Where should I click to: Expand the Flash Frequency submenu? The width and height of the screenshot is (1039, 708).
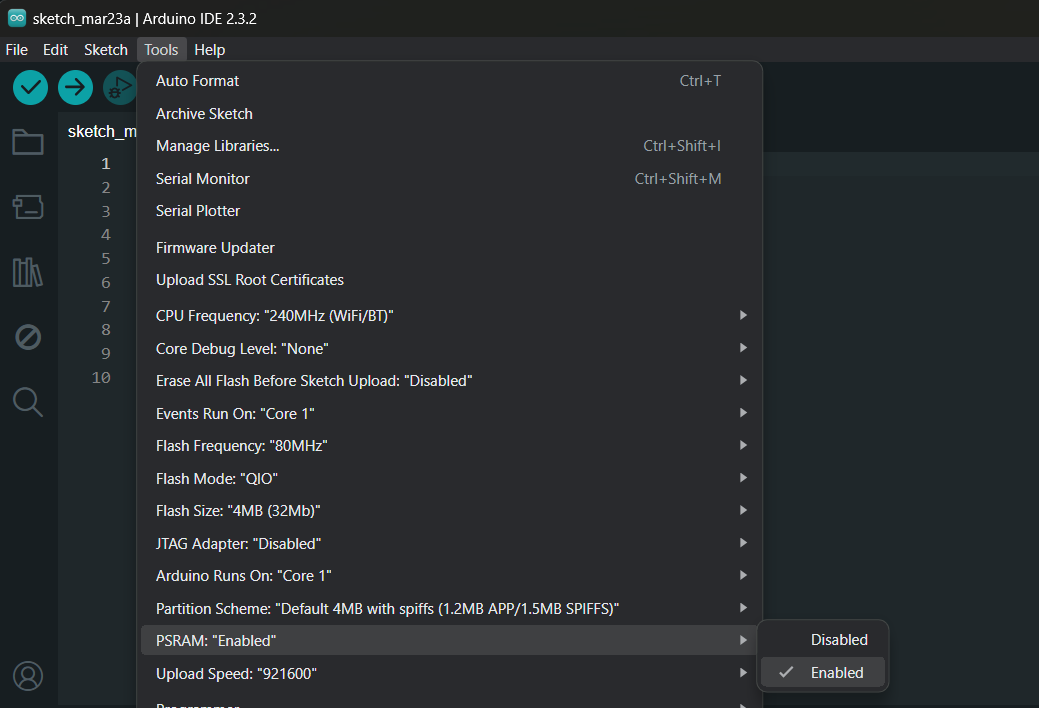click(449, 445)
